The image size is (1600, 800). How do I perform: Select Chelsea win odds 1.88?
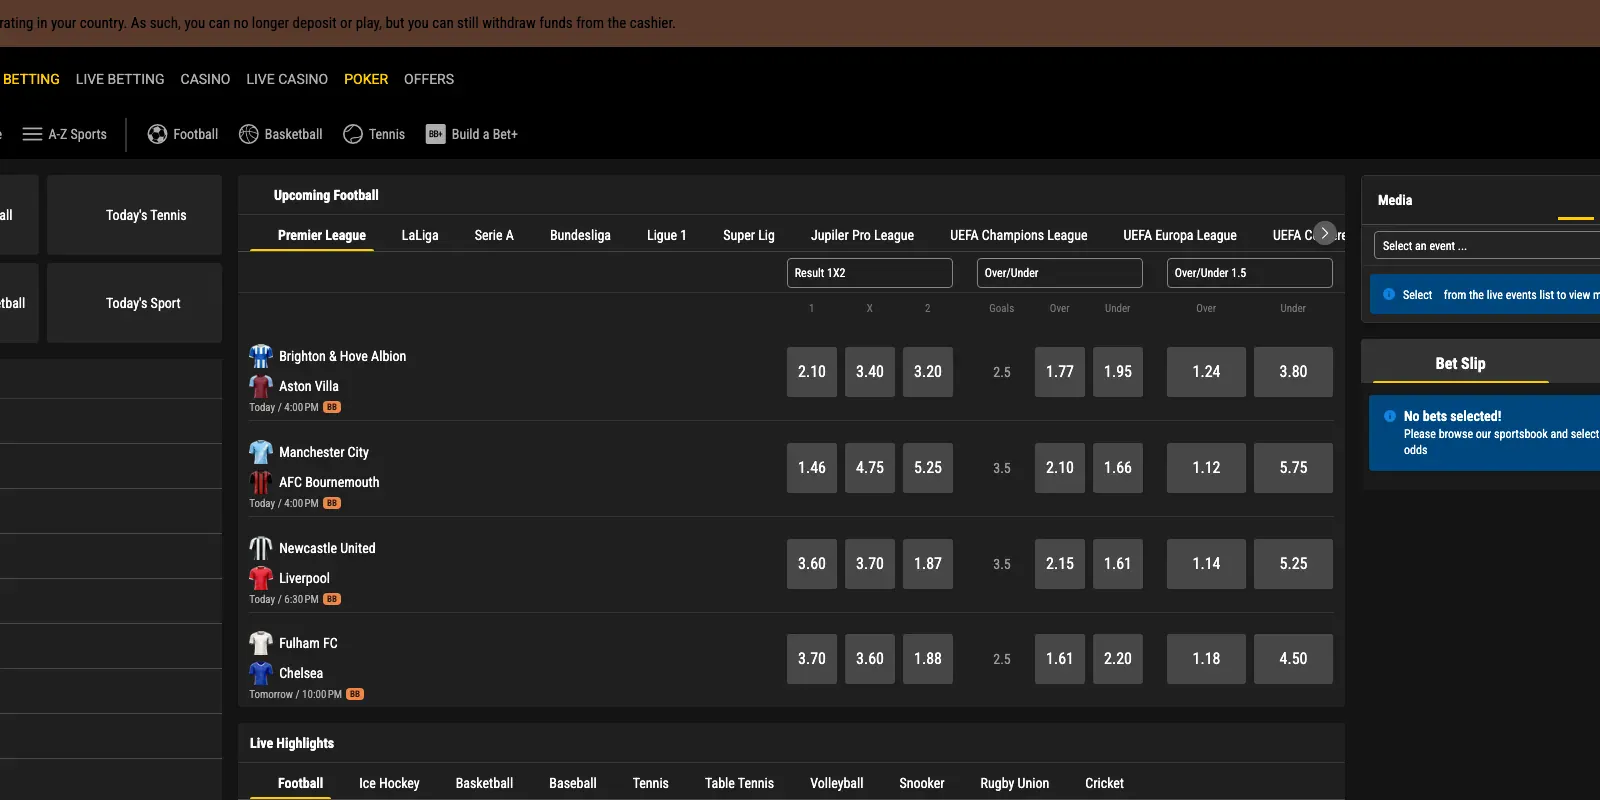tap(928, 659)
